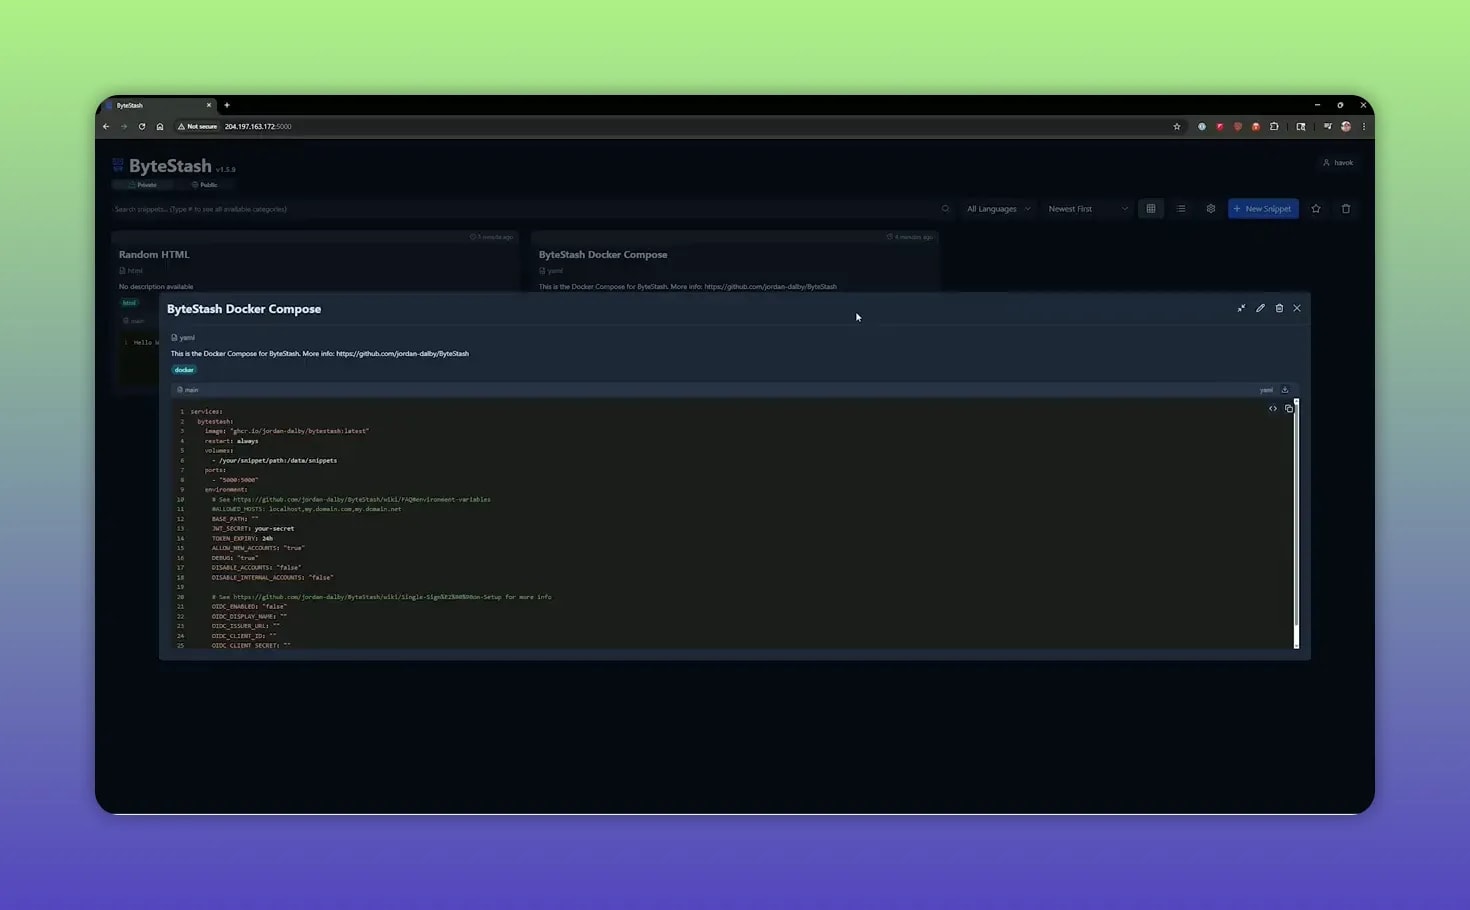Select the Private tab
The height and width of the screenshot is (910, 1470).
pyautogui.click(x=141, y=185)
